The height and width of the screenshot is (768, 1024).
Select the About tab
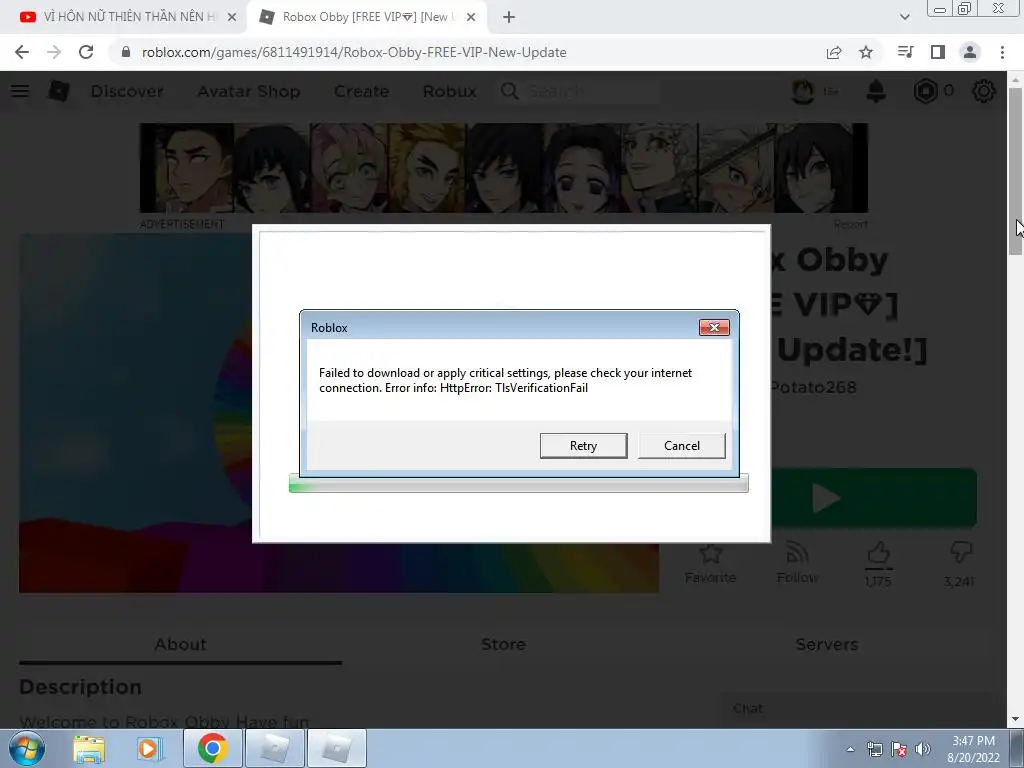click(x=180, y=644)
